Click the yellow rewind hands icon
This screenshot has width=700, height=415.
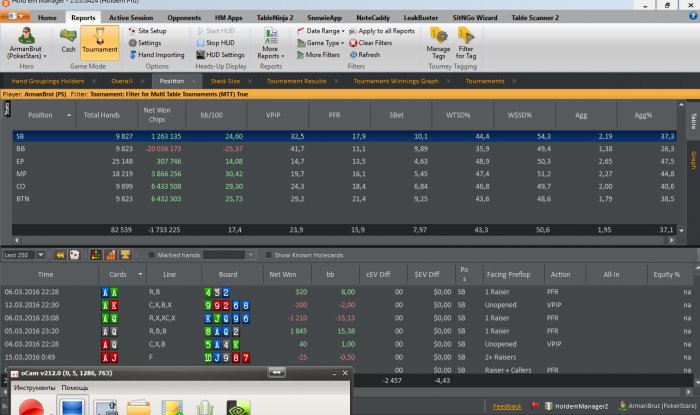[x=60, y=255]
